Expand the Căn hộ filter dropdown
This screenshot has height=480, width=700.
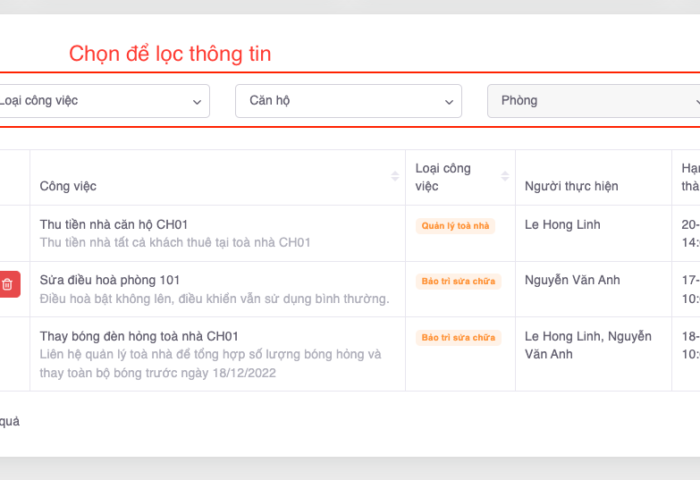coord(347,101)
